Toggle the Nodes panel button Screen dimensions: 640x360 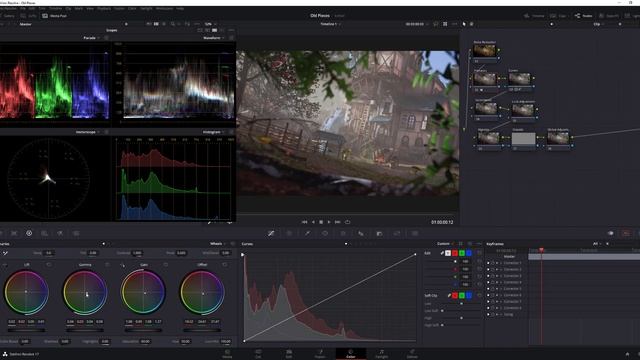click(584, 16)
